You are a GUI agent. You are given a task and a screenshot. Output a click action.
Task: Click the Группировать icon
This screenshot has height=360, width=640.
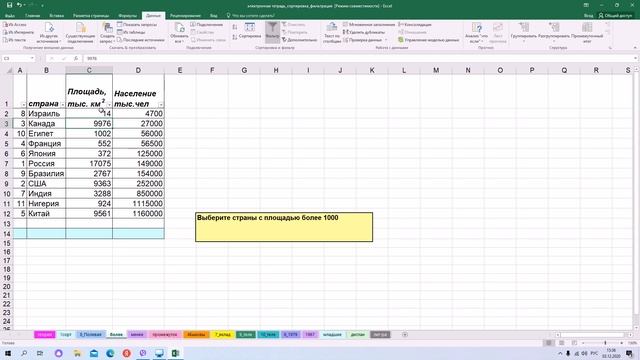click(524, 32)
